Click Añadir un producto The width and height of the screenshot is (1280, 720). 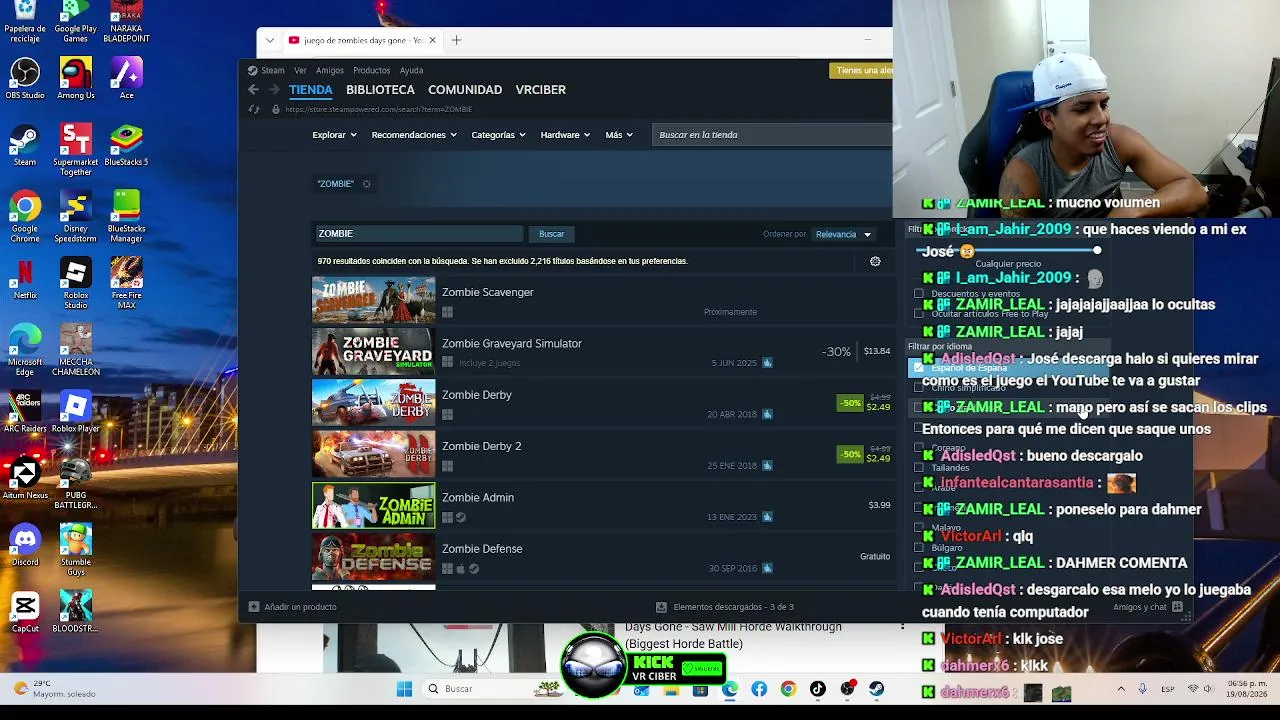point(293,607)
